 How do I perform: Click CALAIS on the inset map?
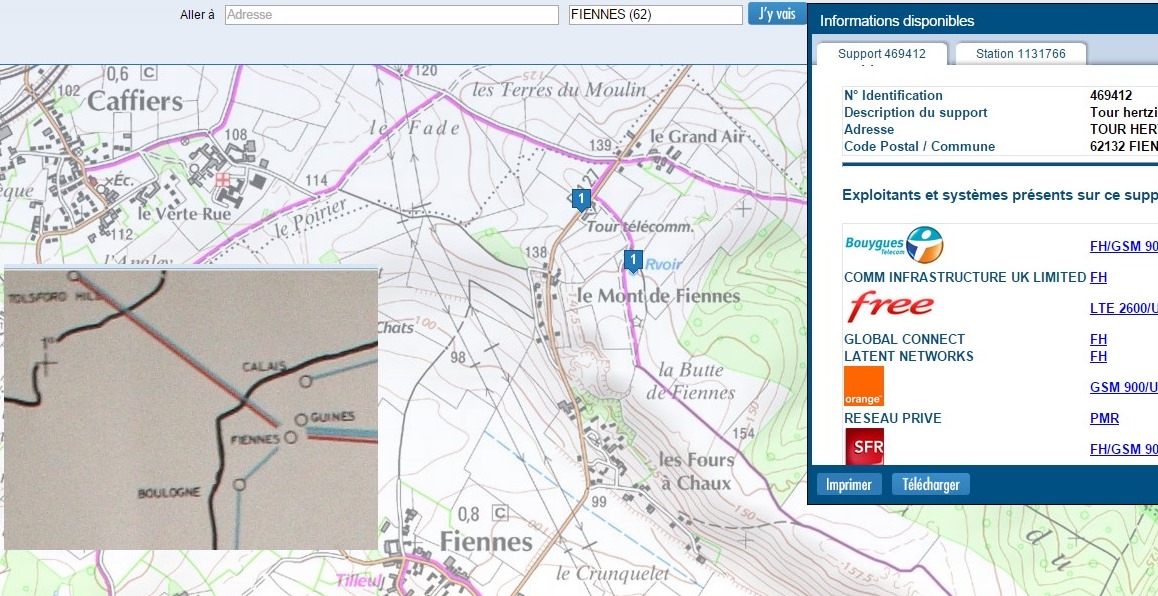point(263,367)
